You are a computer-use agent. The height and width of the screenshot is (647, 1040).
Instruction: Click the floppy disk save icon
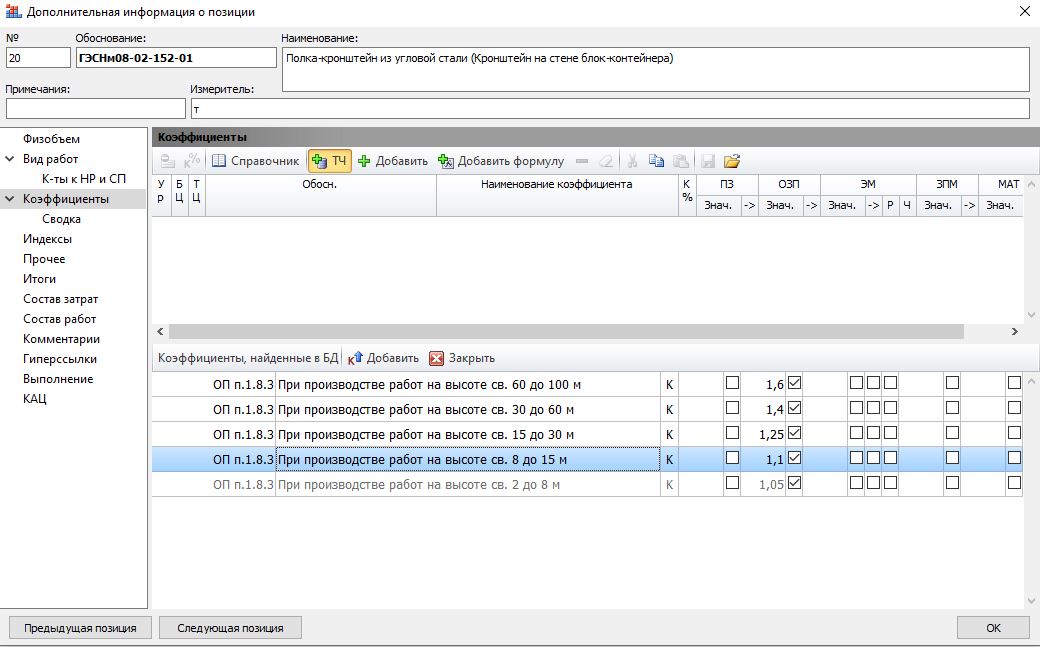[x=708, y=161]
